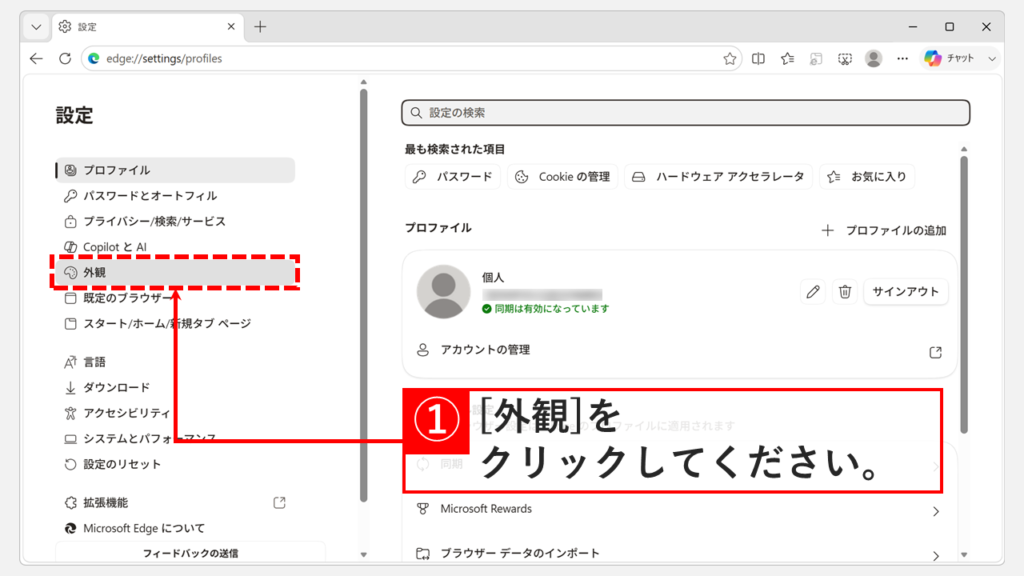Open the screenshot toolbar icon
This screenshot has width=1024, height=576.
(845, 59)
